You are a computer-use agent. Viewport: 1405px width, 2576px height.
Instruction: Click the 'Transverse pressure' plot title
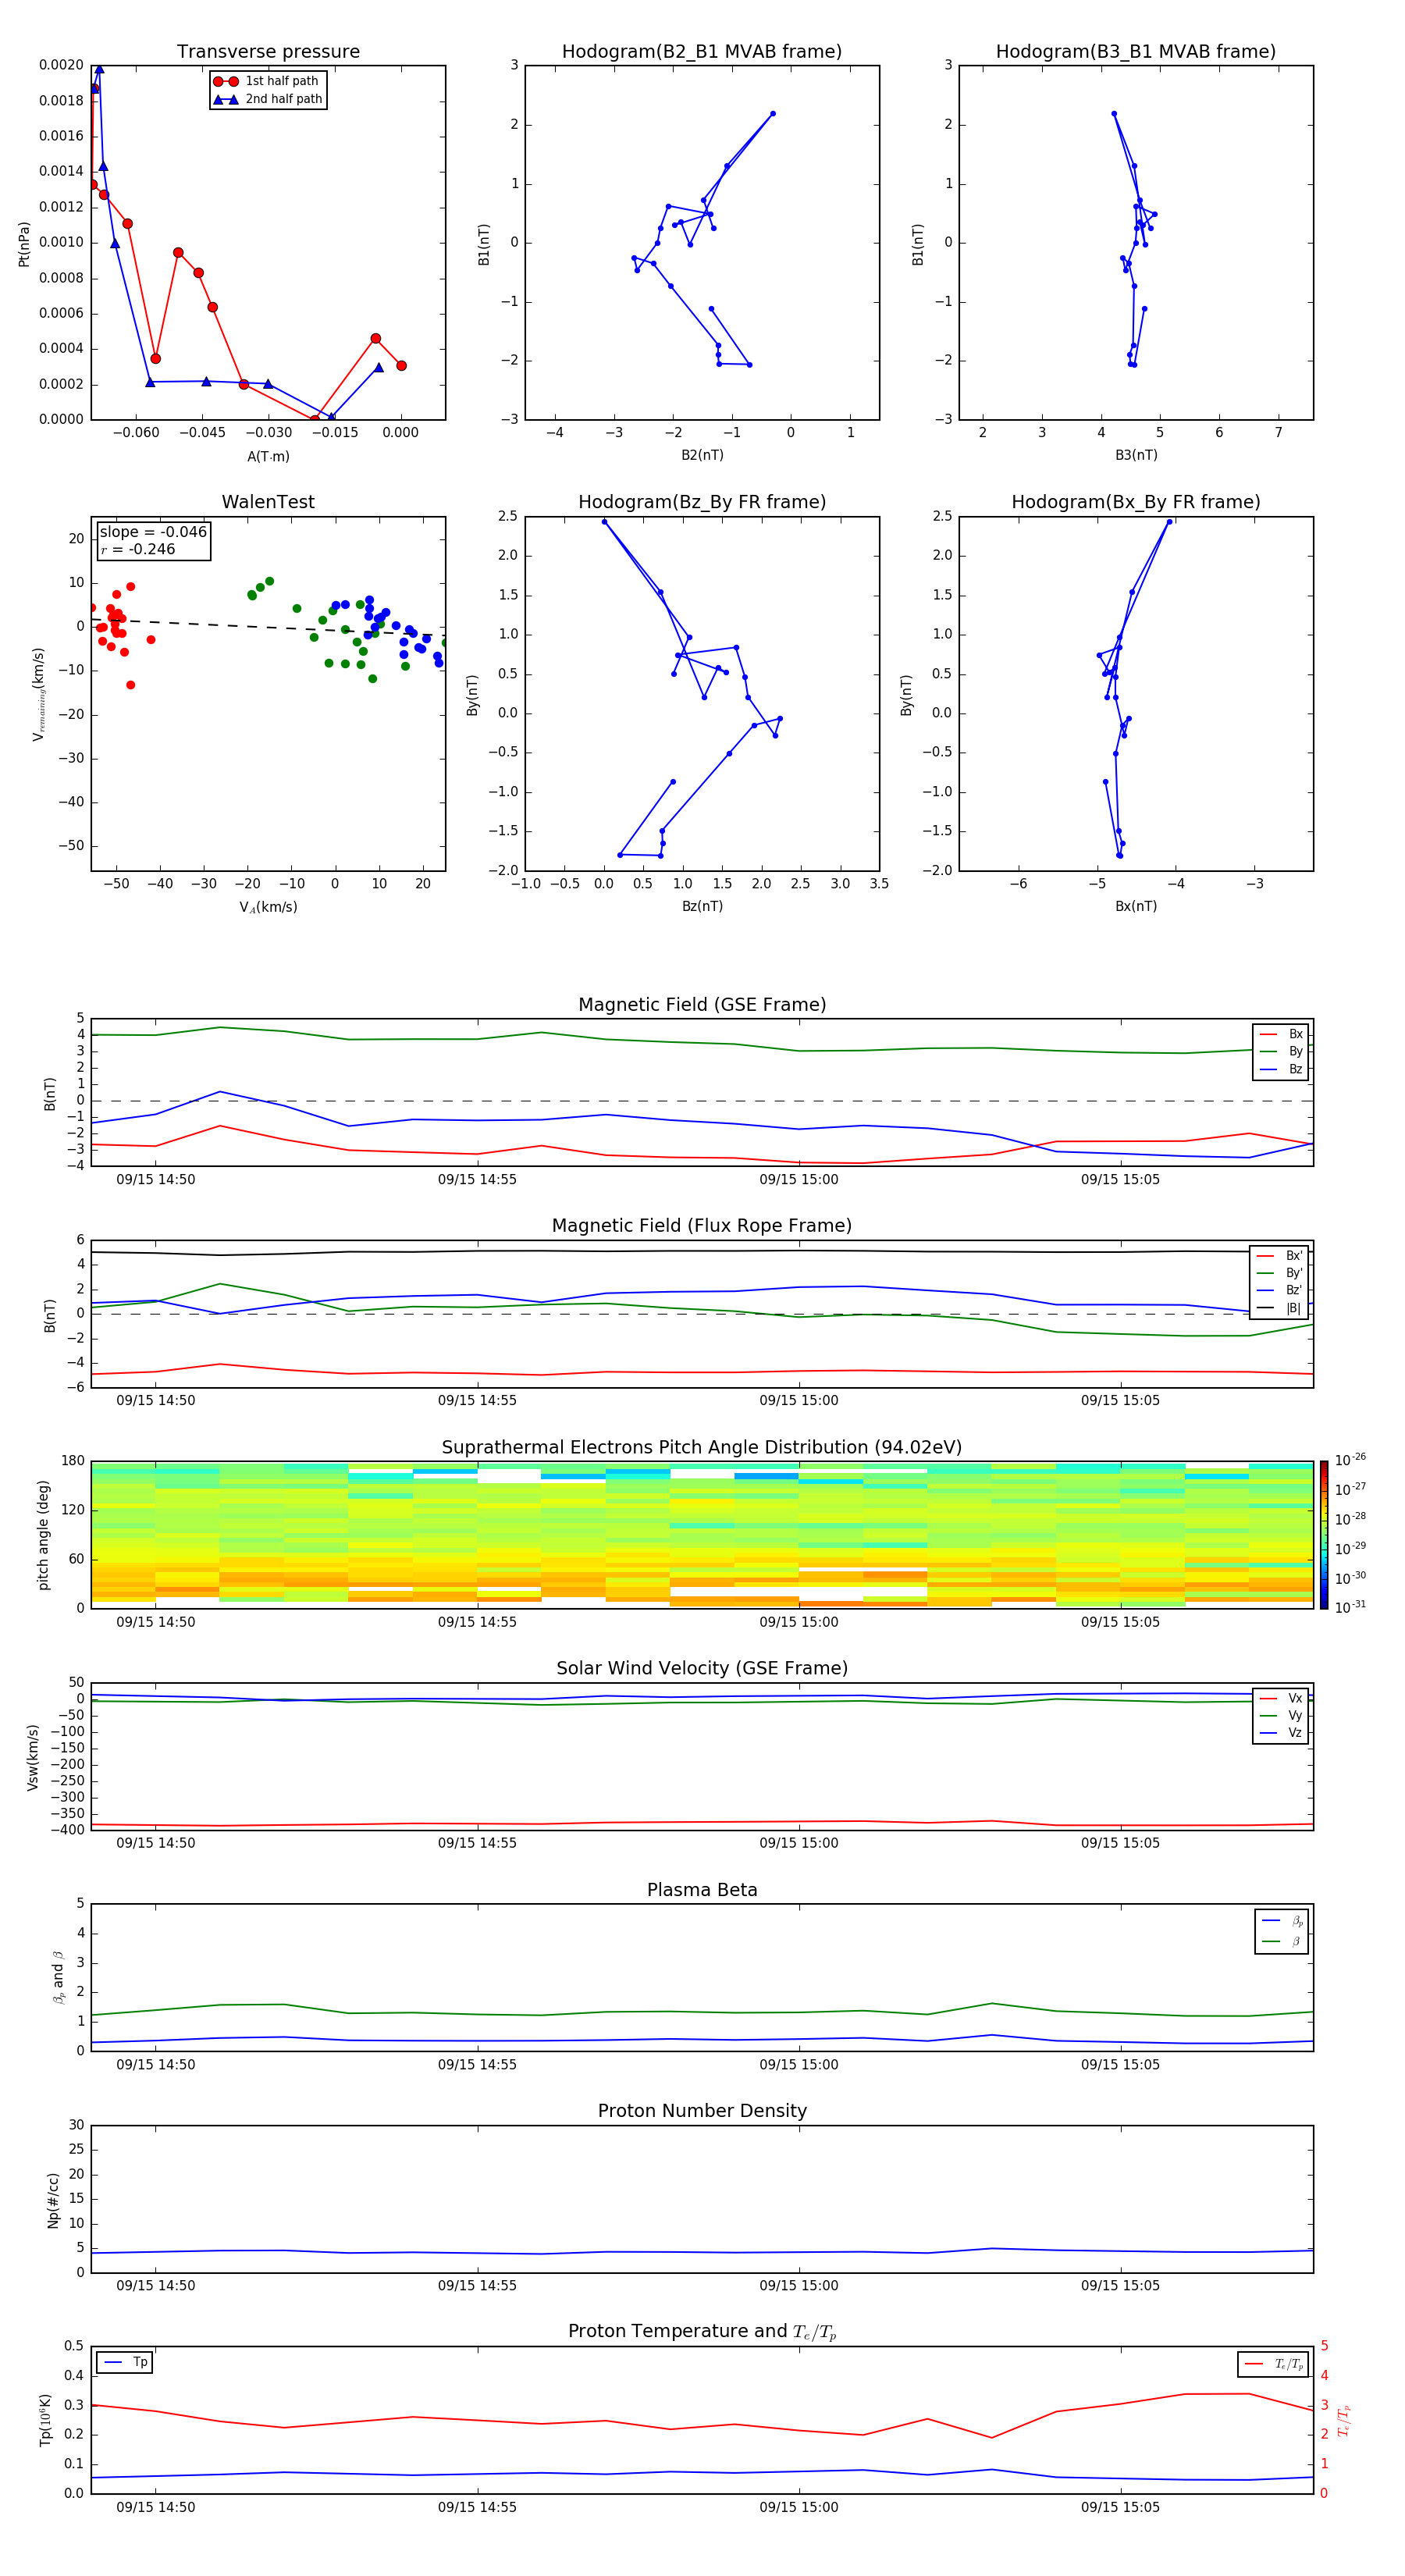[x=268, y=52]
